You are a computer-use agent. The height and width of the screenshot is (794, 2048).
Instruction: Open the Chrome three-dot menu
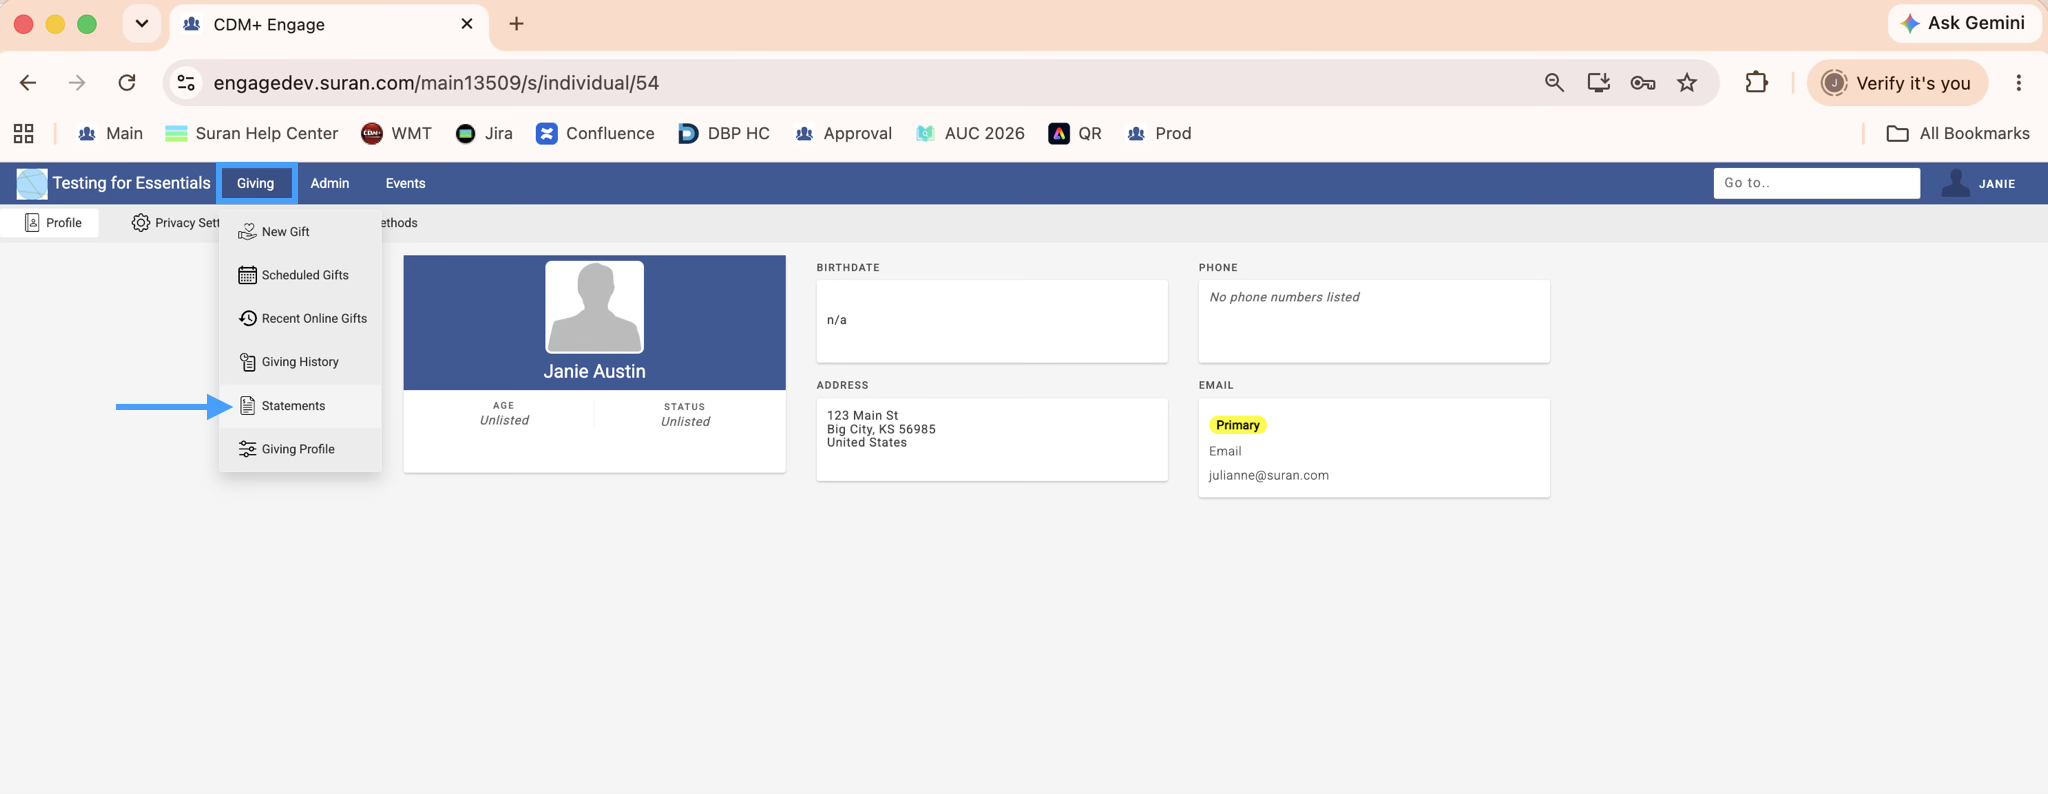pos(2019,83)
